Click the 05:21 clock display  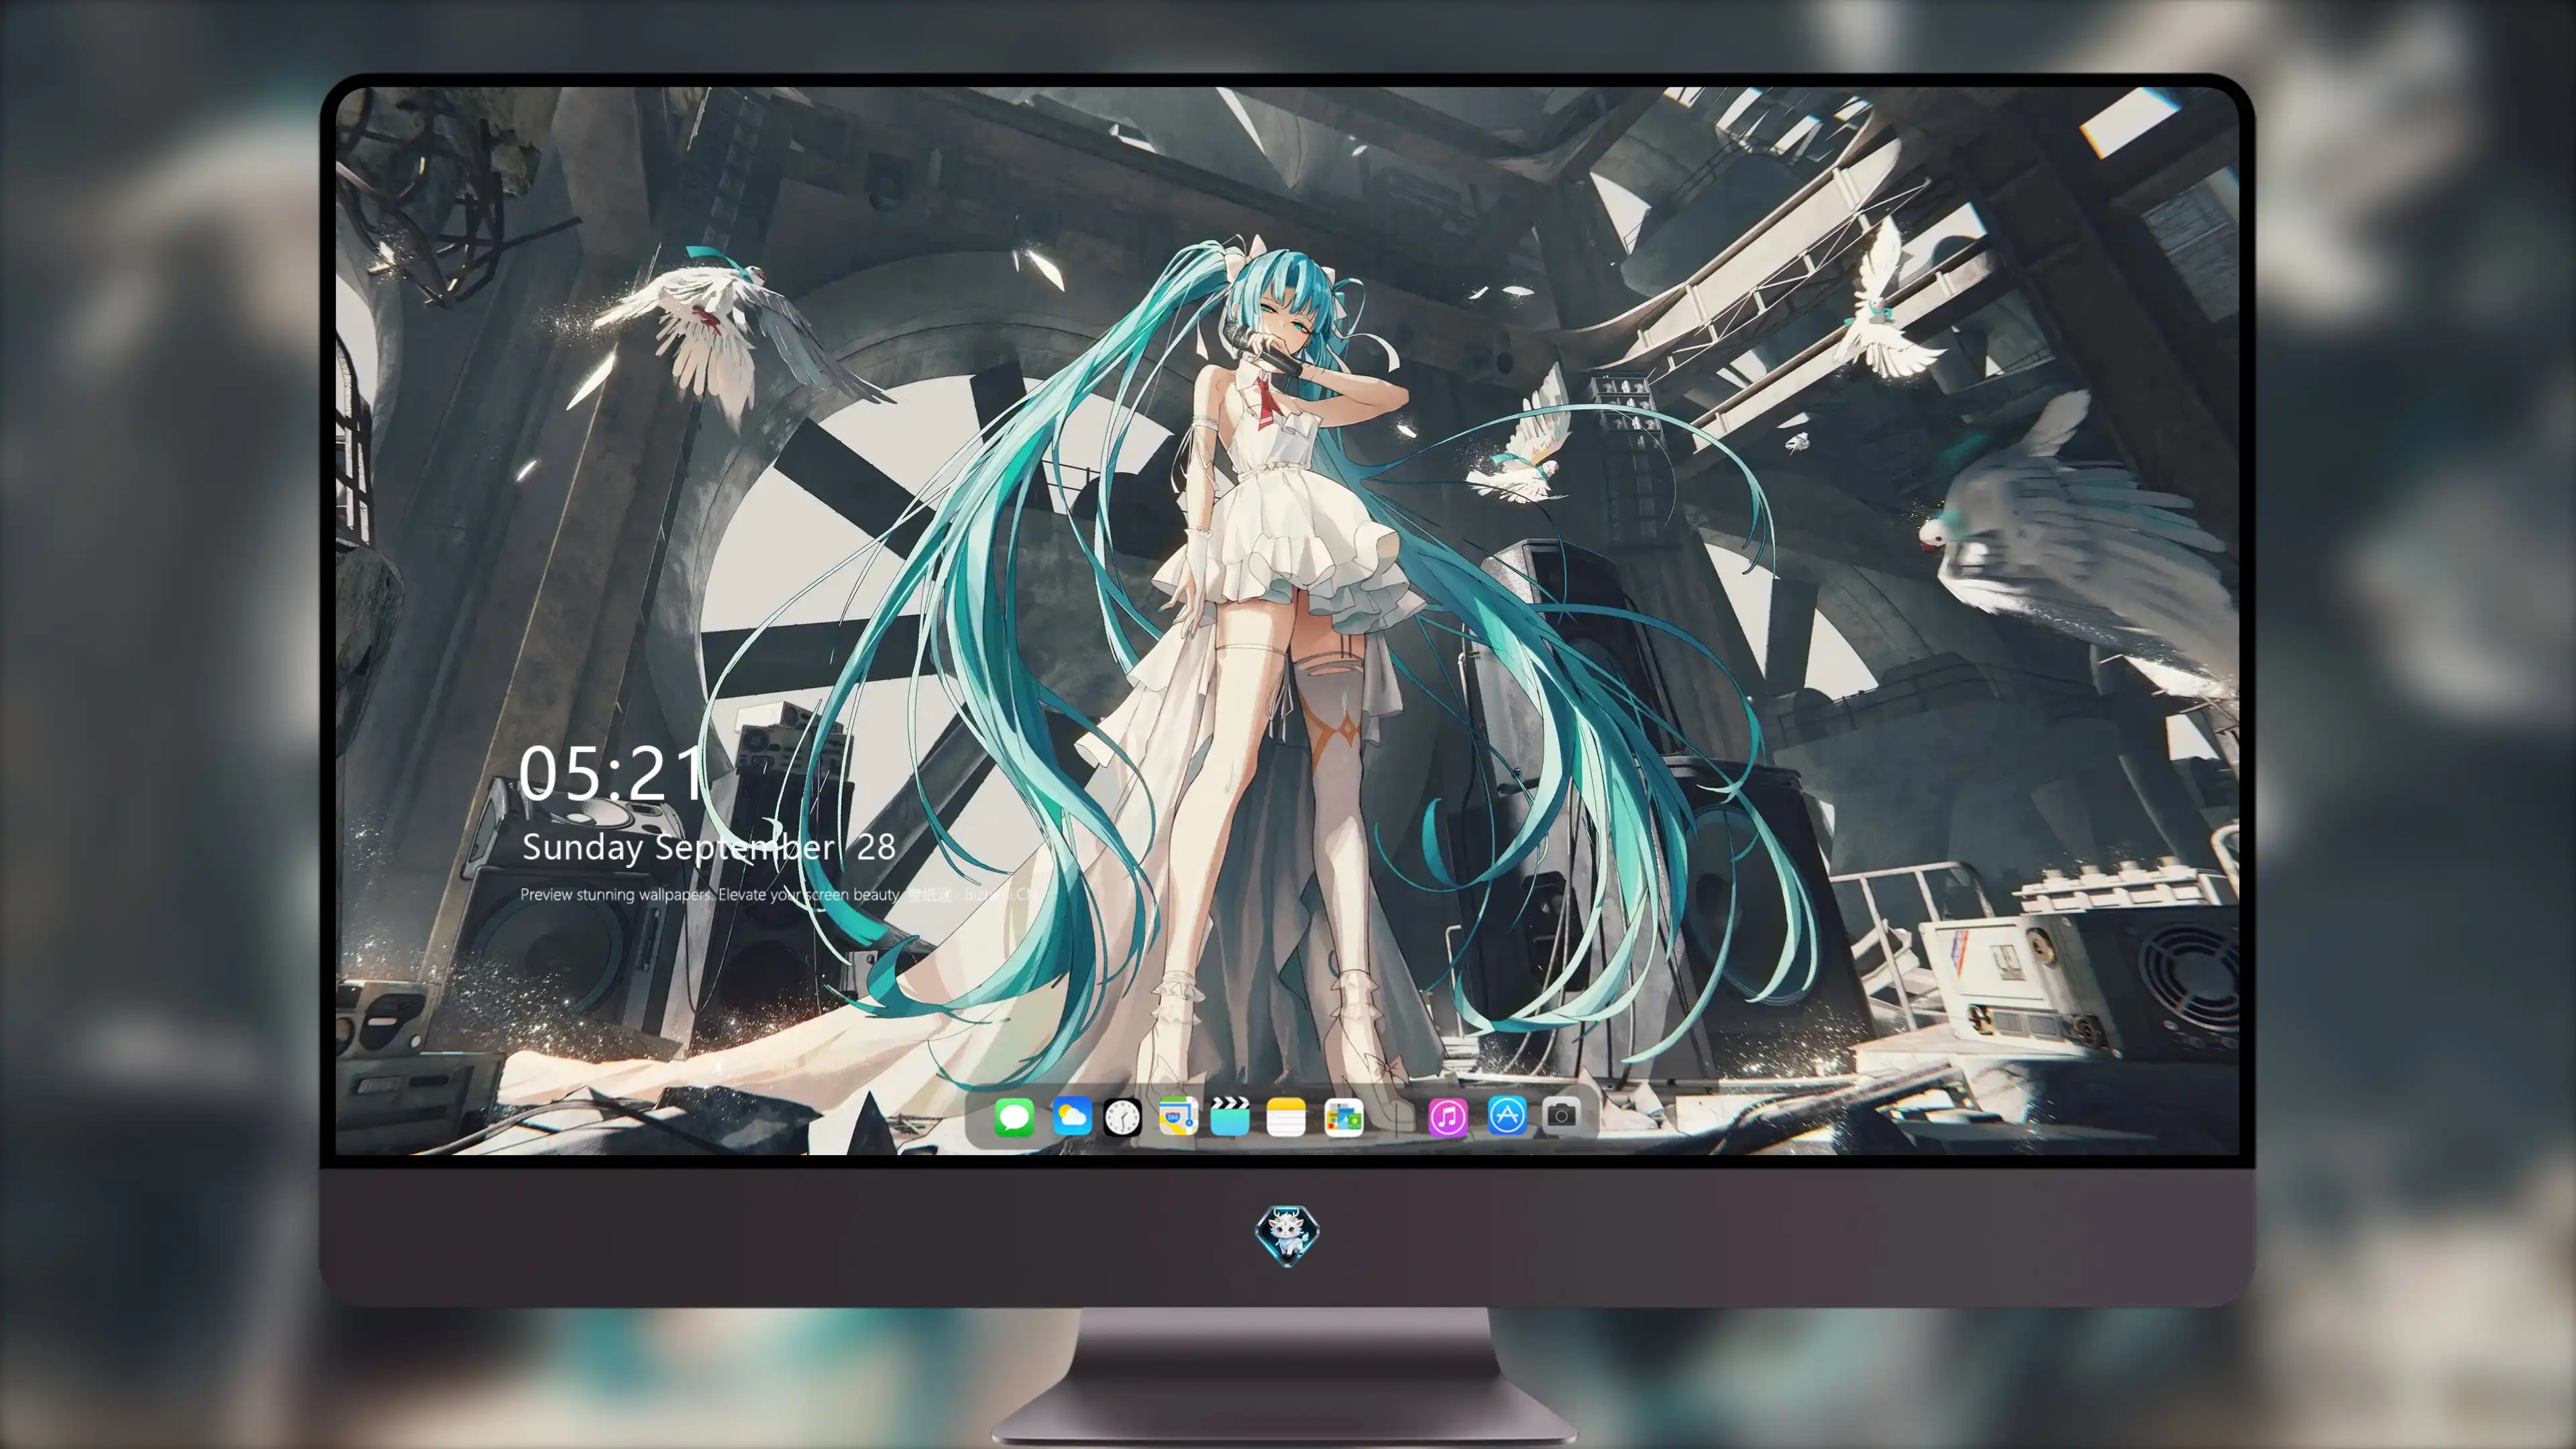point(612,773)
